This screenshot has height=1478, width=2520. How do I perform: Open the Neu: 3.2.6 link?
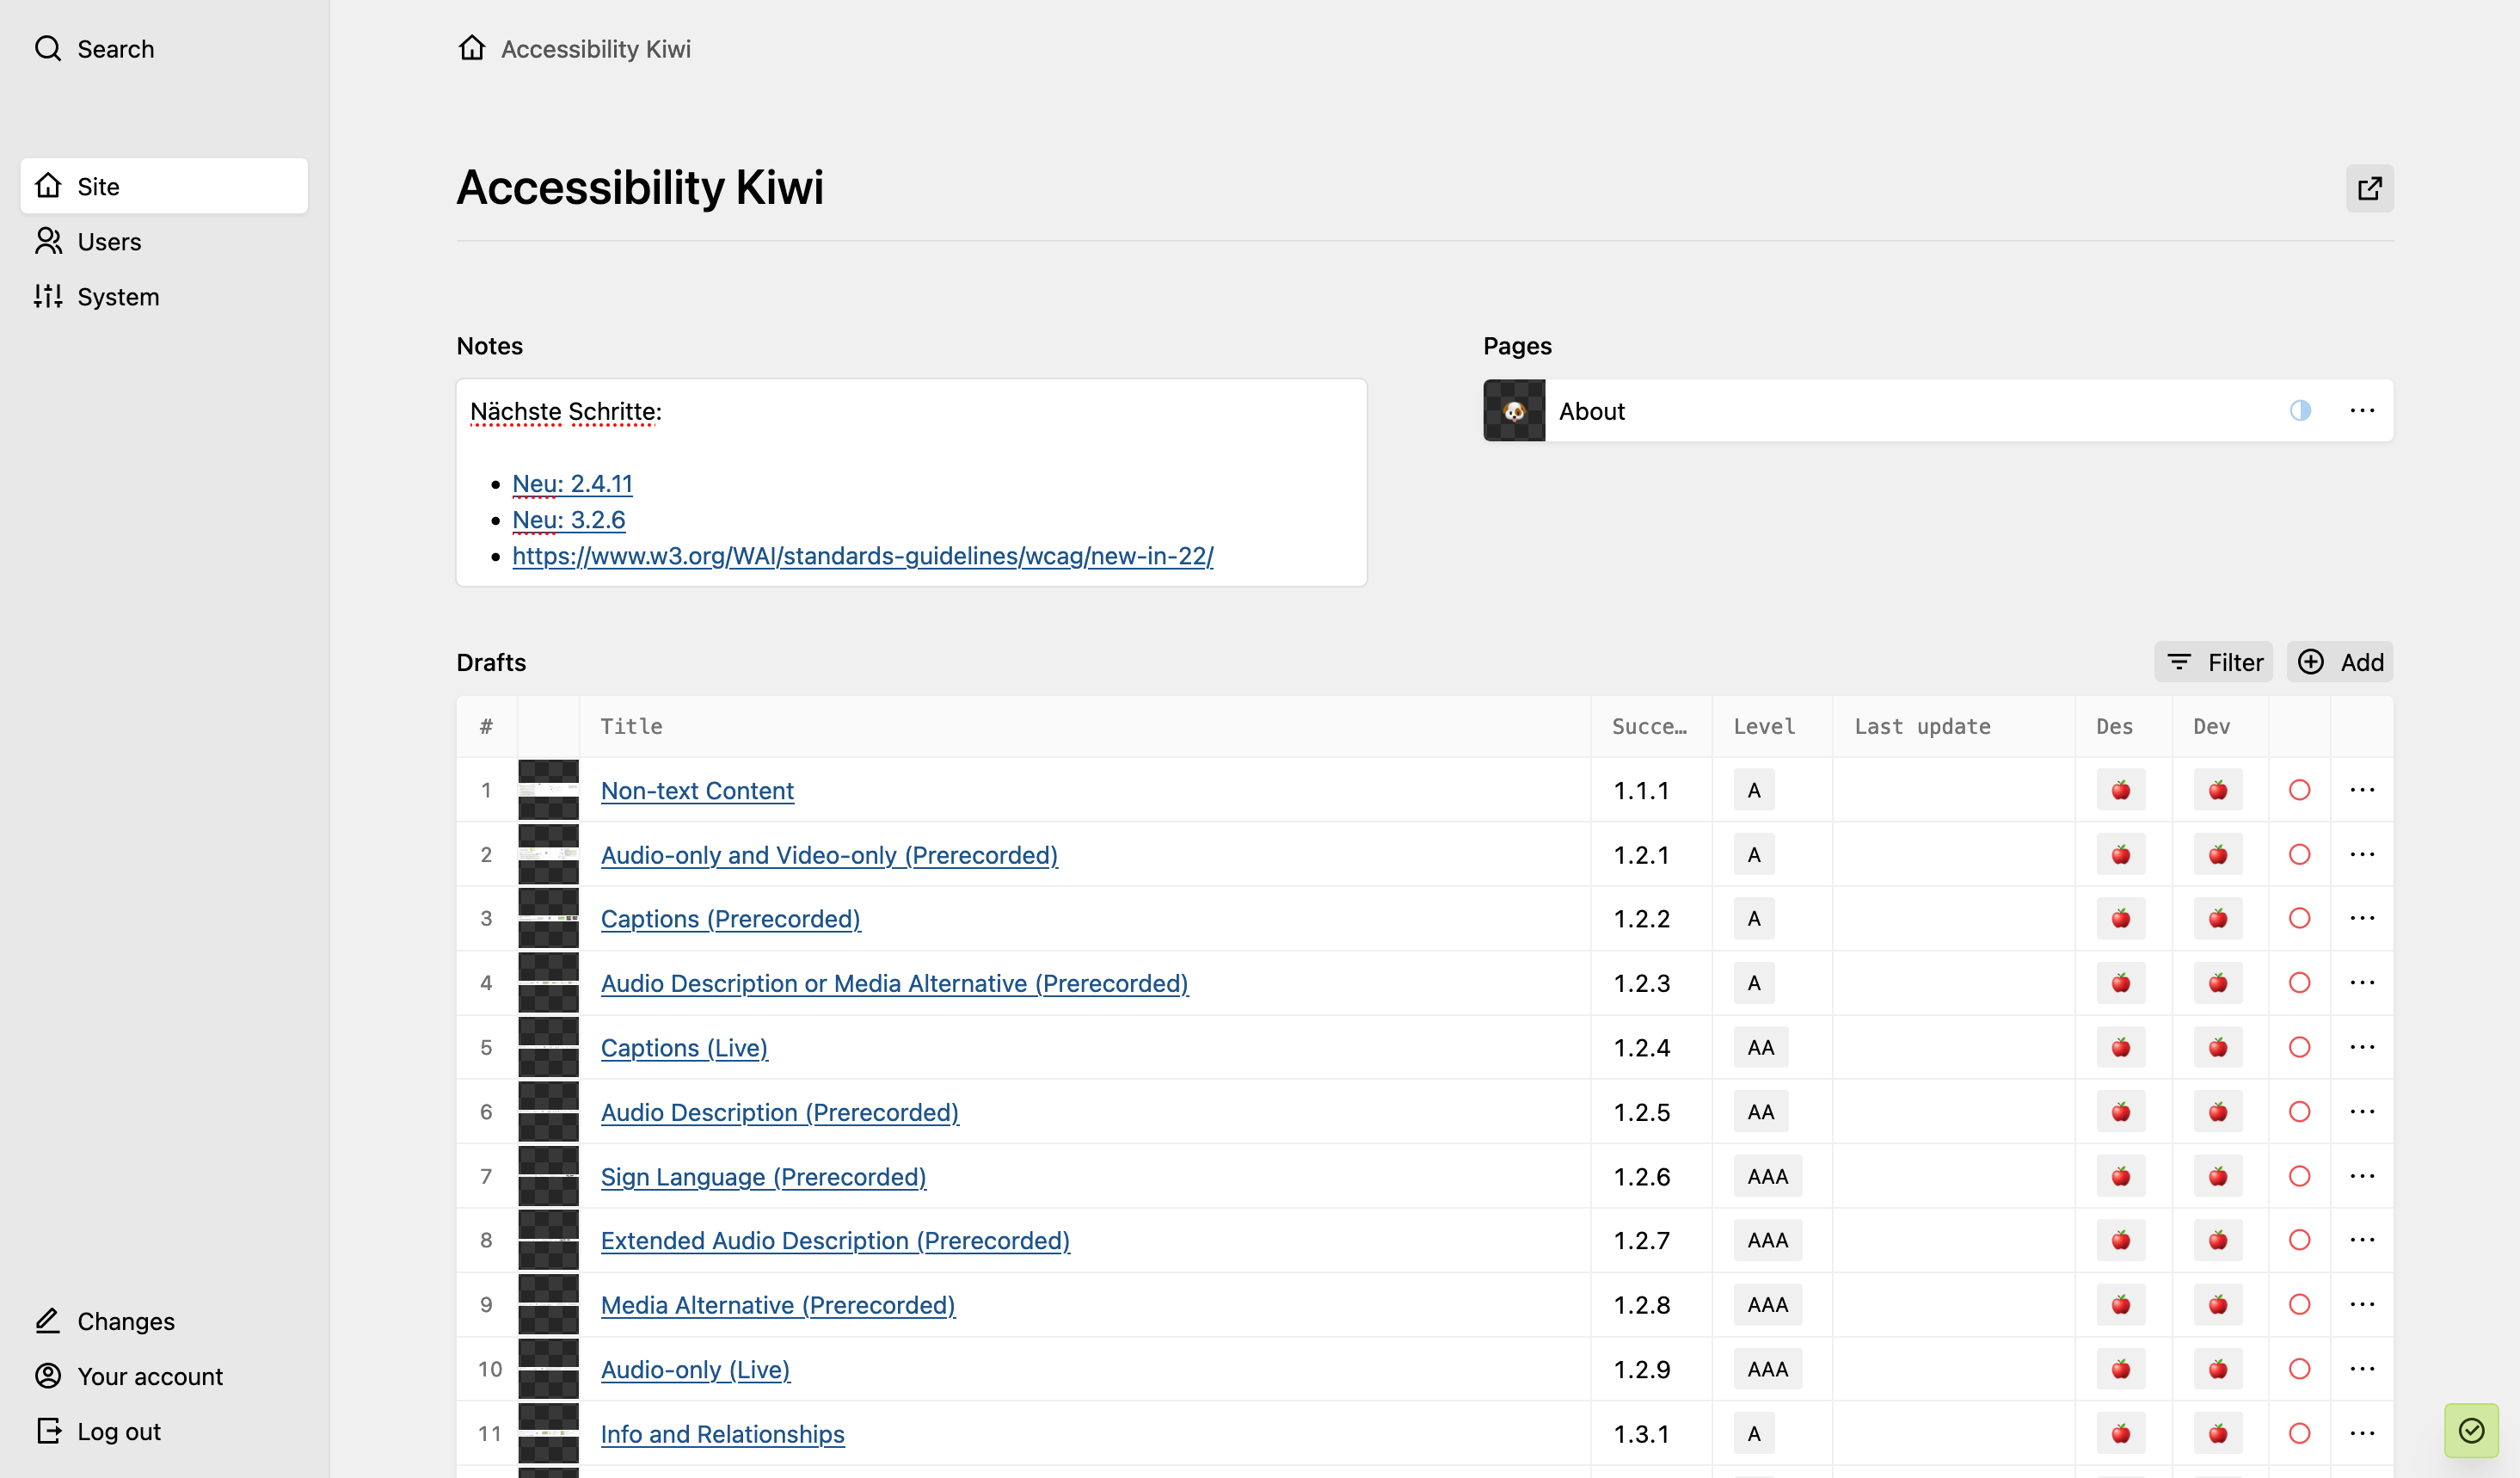point(568,519)
